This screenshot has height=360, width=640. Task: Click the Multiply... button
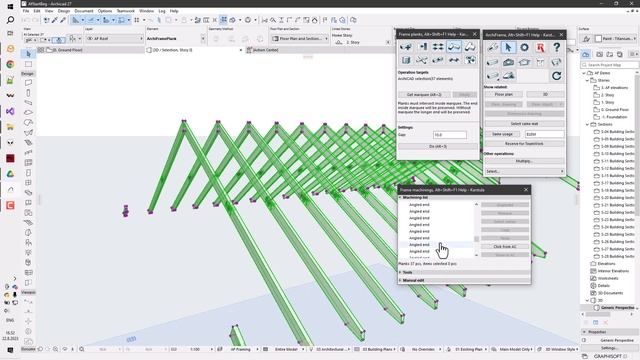click(524, 161)
